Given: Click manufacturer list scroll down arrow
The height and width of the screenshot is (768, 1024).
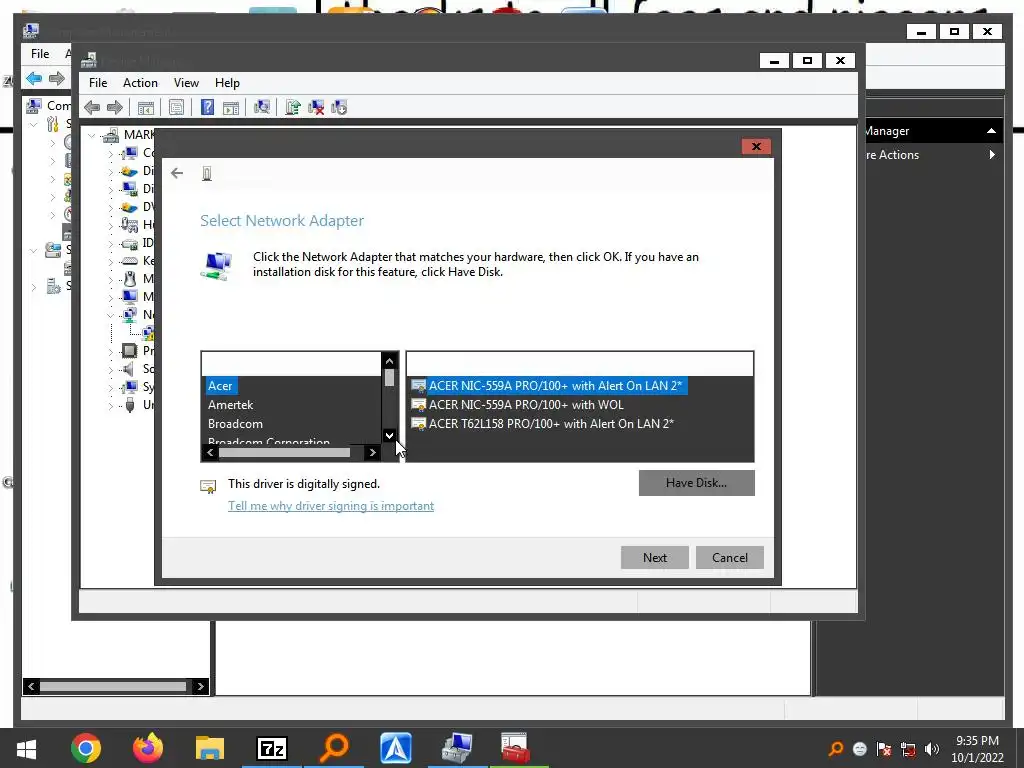Looking at the screenshot, I should (x=389, y=436).
